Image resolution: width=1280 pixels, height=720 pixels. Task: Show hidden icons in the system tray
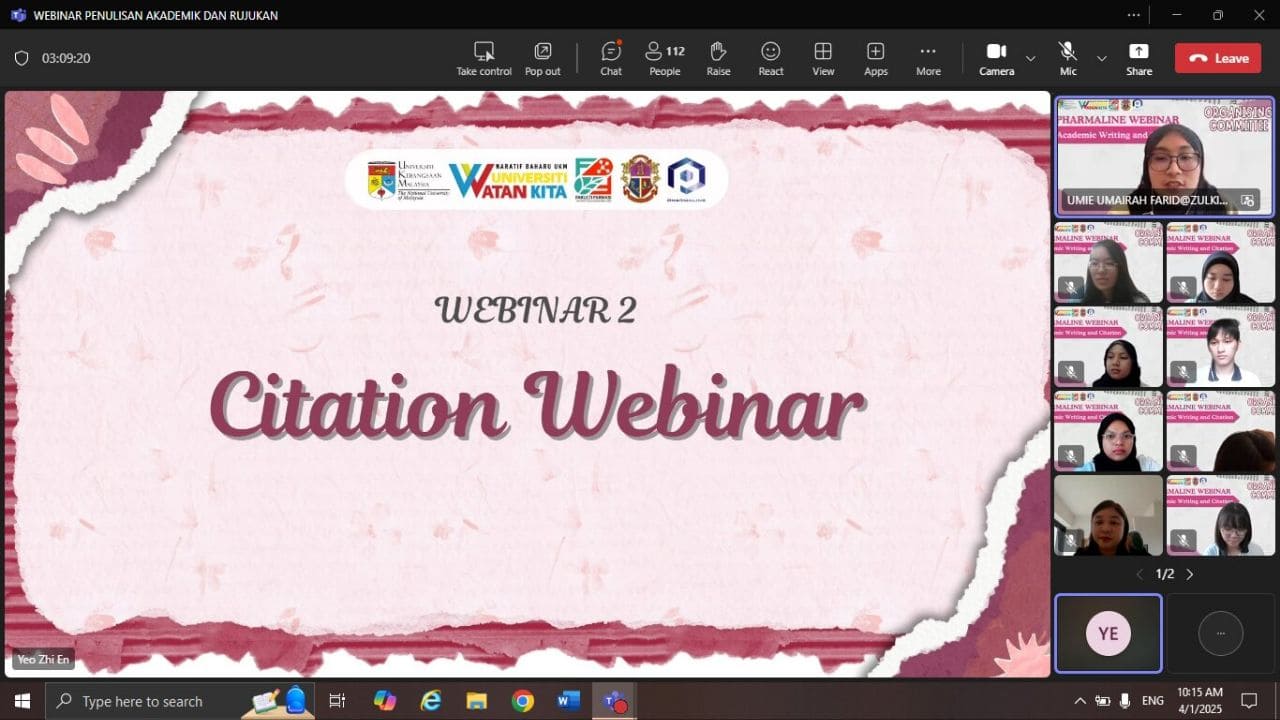(1080, 701)
